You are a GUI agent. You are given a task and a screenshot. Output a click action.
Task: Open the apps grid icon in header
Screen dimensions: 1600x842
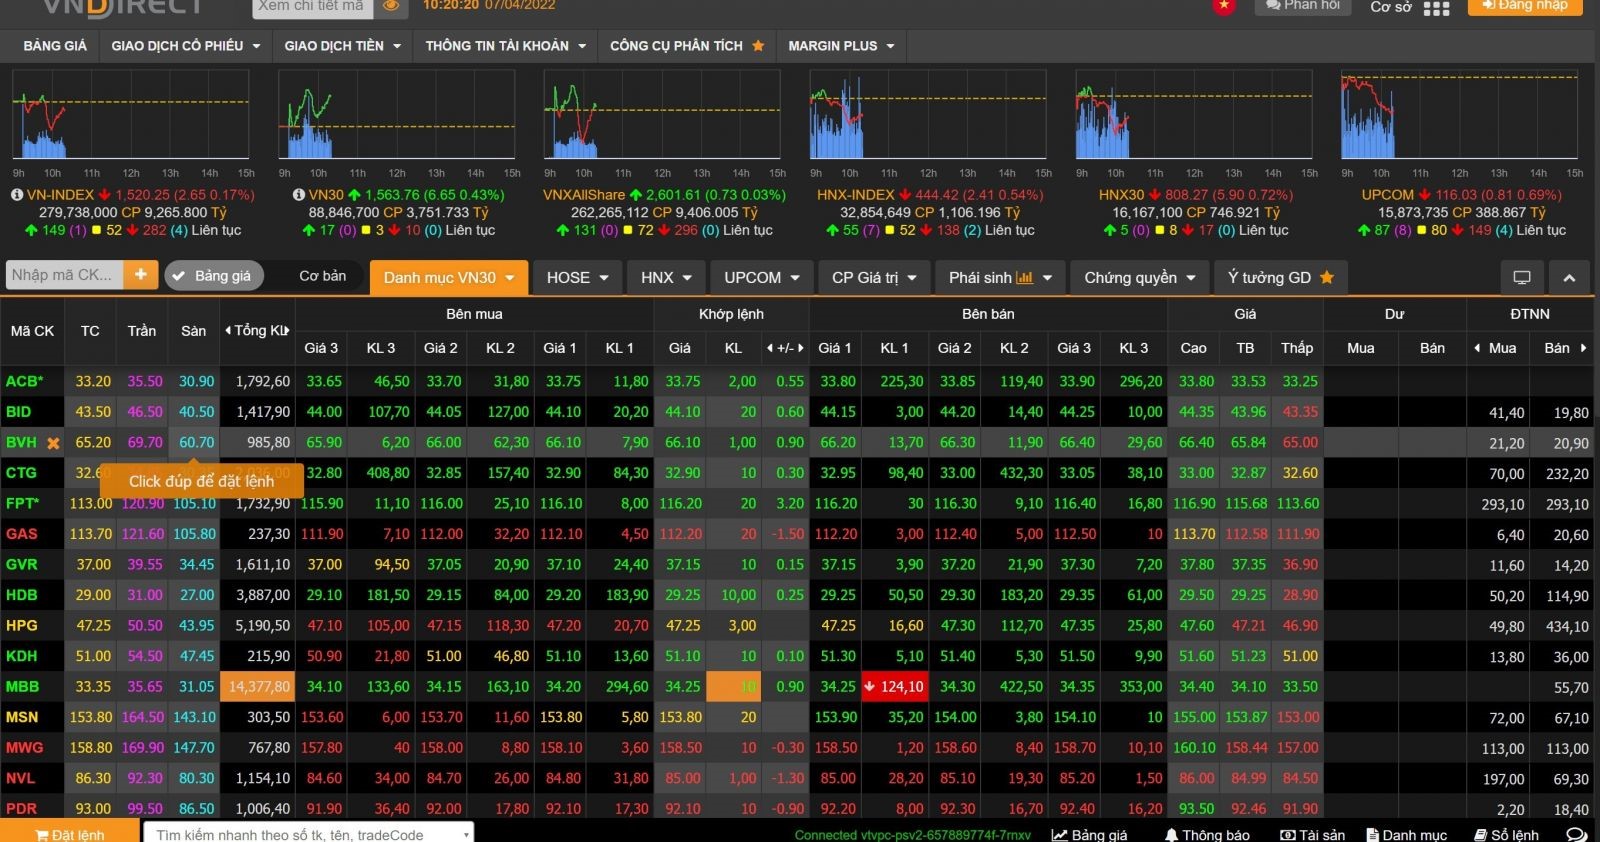click(1436, 8)
